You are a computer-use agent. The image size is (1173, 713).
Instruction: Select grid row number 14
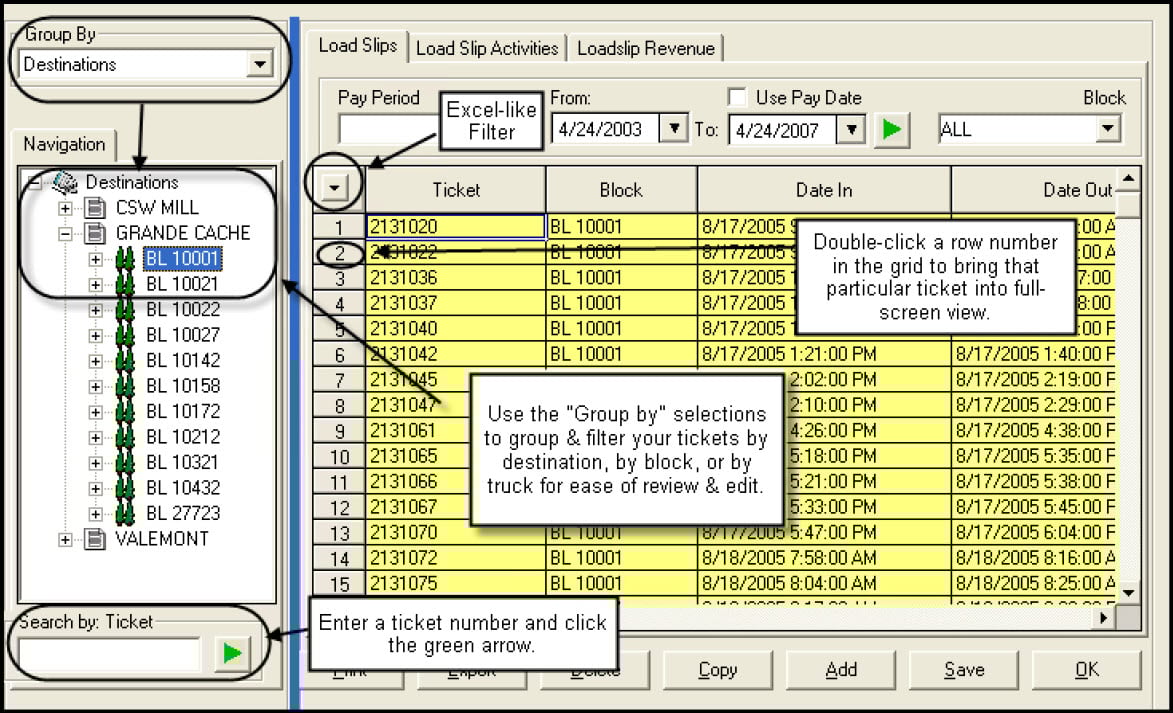click(x=339, y=558)
